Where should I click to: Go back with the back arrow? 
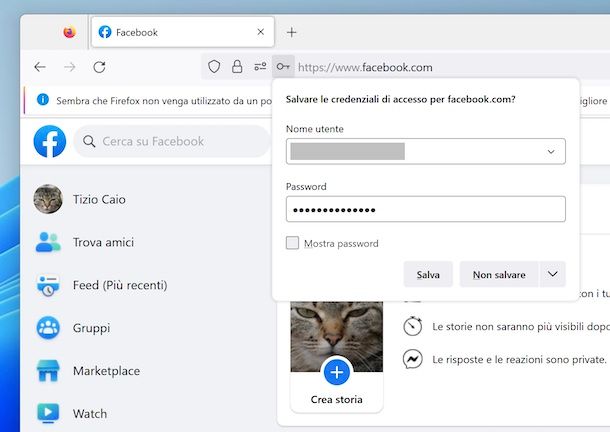40,67
